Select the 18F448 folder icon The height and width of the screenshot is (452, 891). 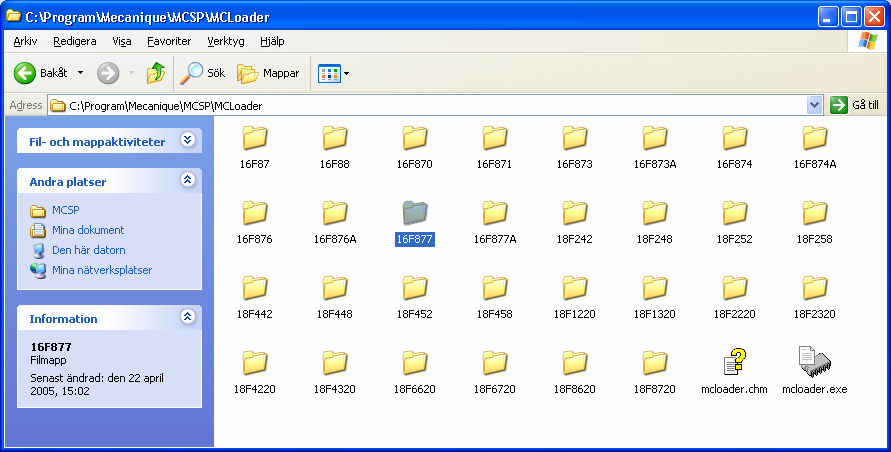pos(335,288)
